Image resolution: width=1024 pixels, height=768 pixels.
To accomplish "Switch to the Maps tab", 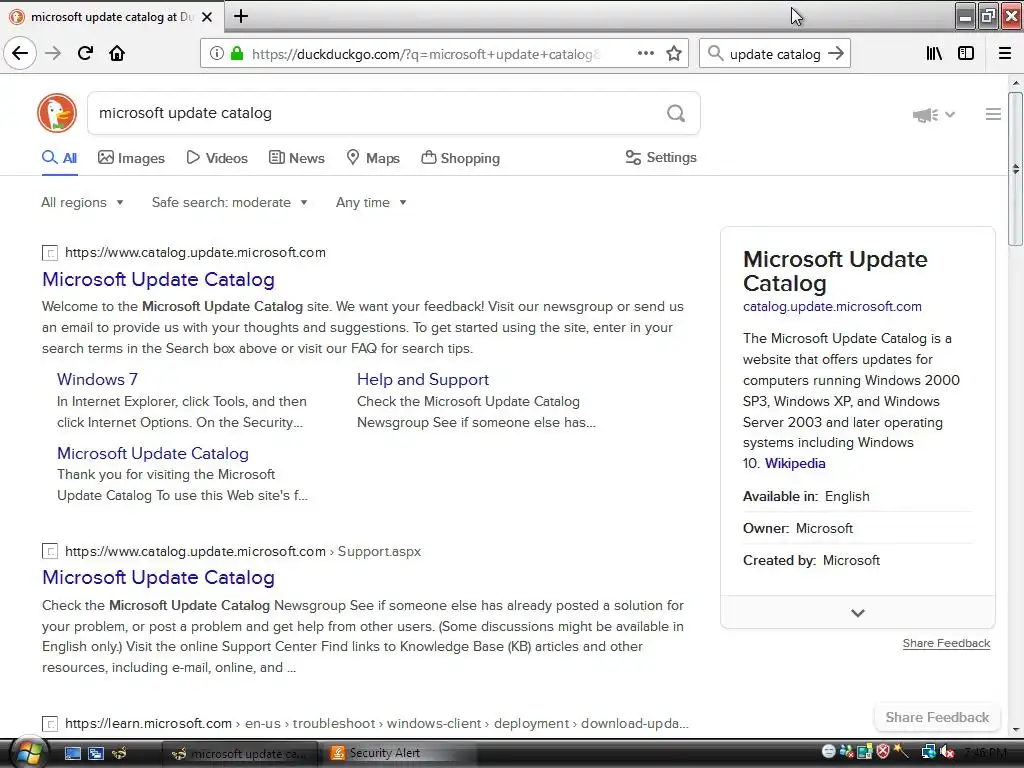I will click(373, 158).
